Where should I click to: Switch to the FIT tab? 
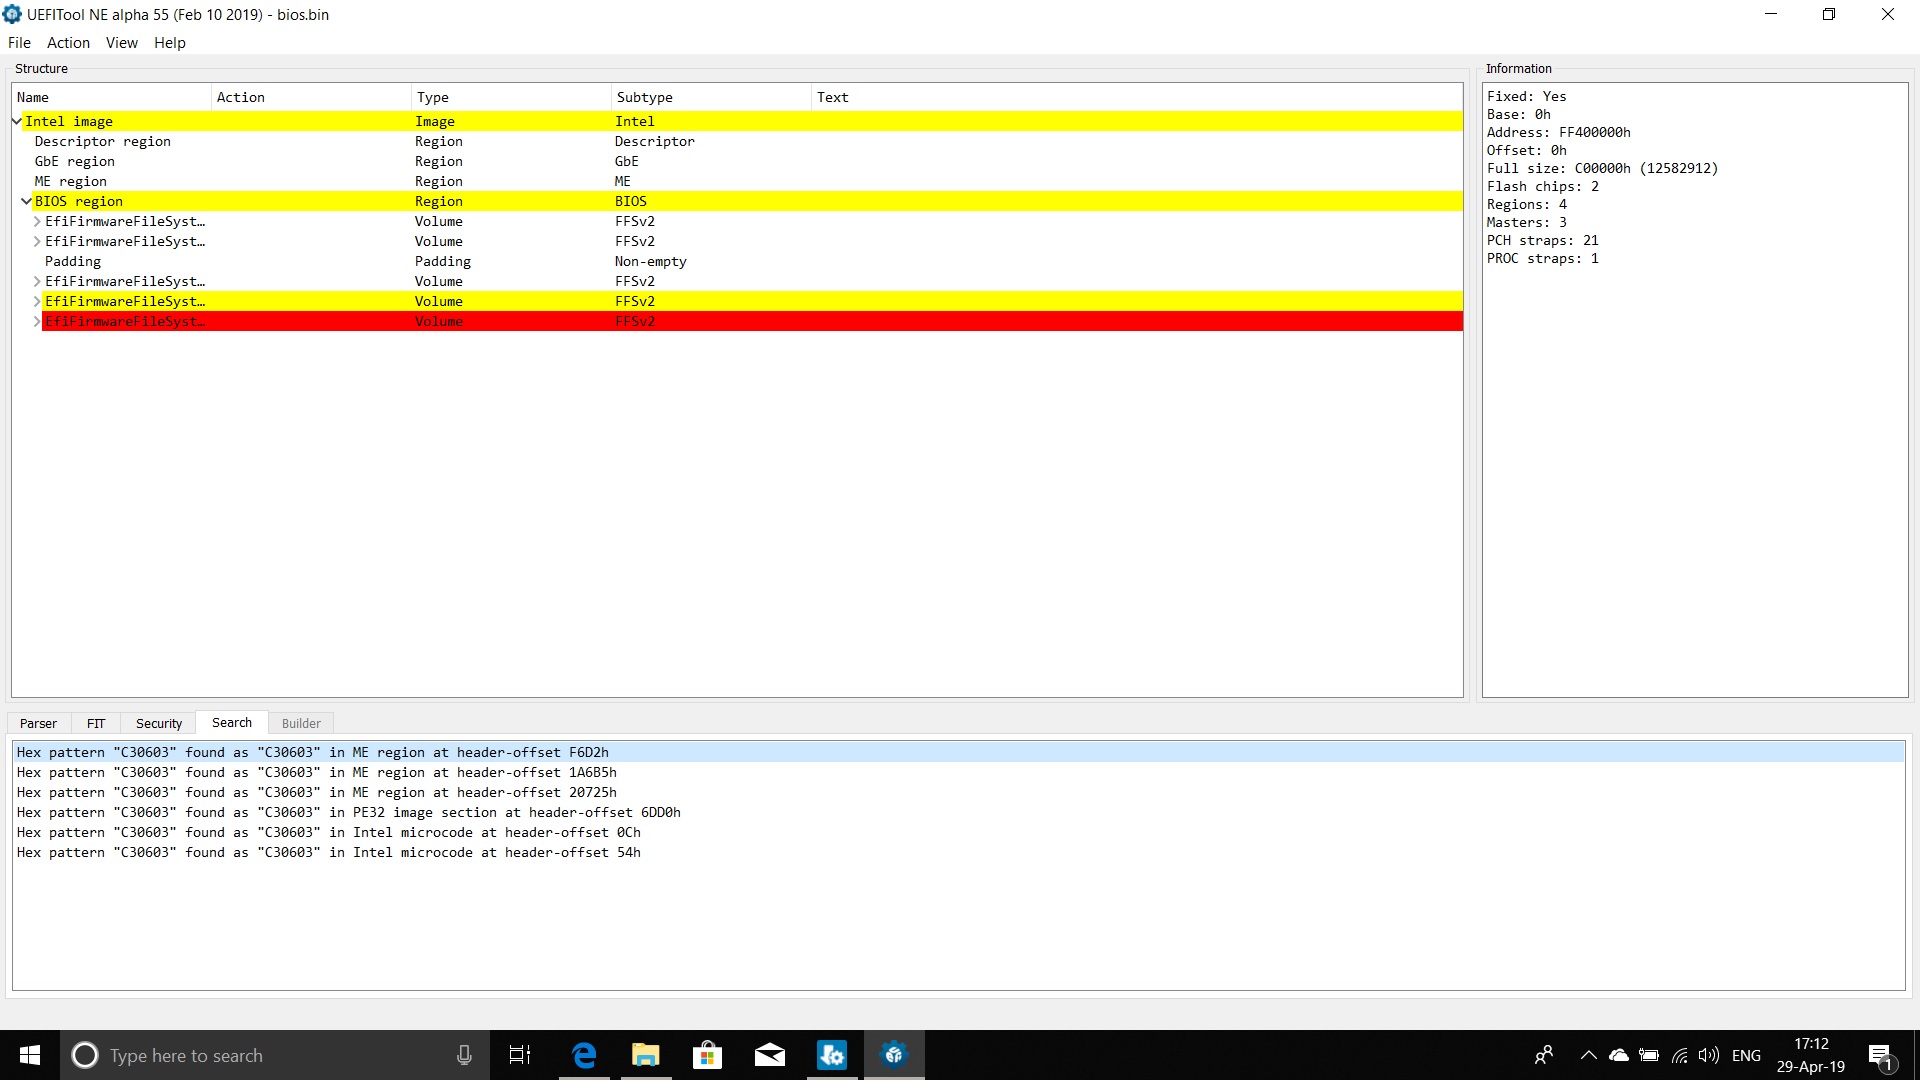coord(96,723)
